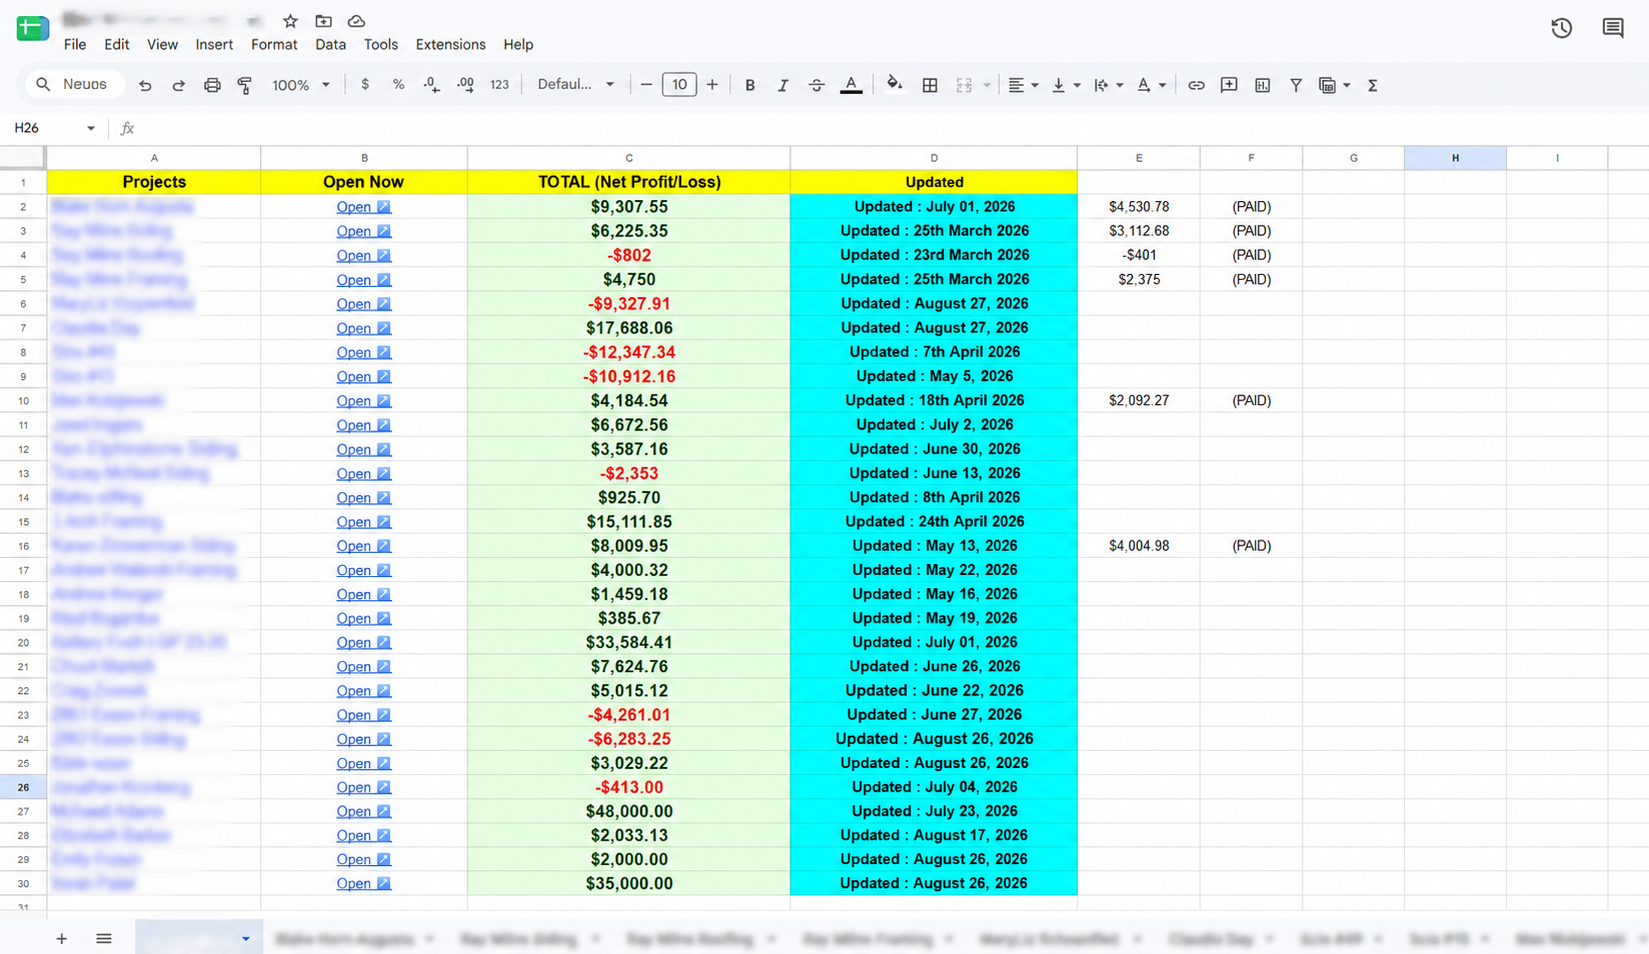Open the Insert menu

coord(214,44)
